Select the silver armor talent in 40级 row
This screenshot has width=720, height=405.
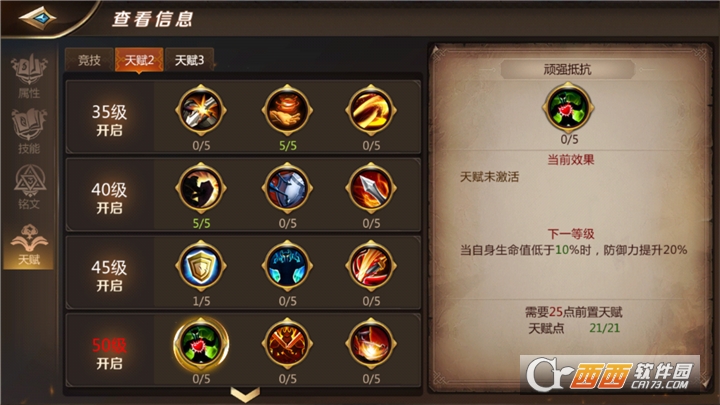point(287,188)
